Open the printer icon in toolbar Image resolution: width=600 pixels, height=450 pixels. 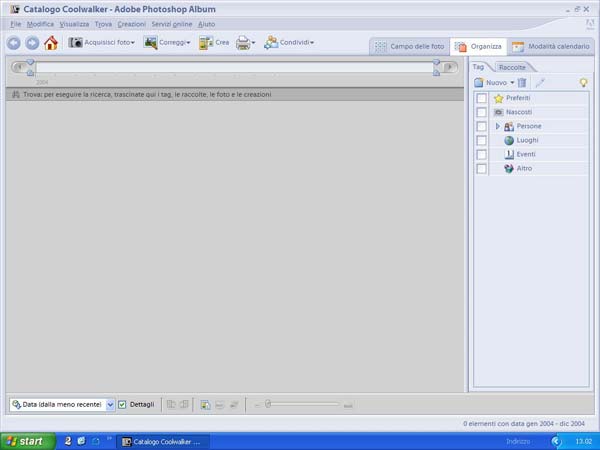click(x=245, y=42)
